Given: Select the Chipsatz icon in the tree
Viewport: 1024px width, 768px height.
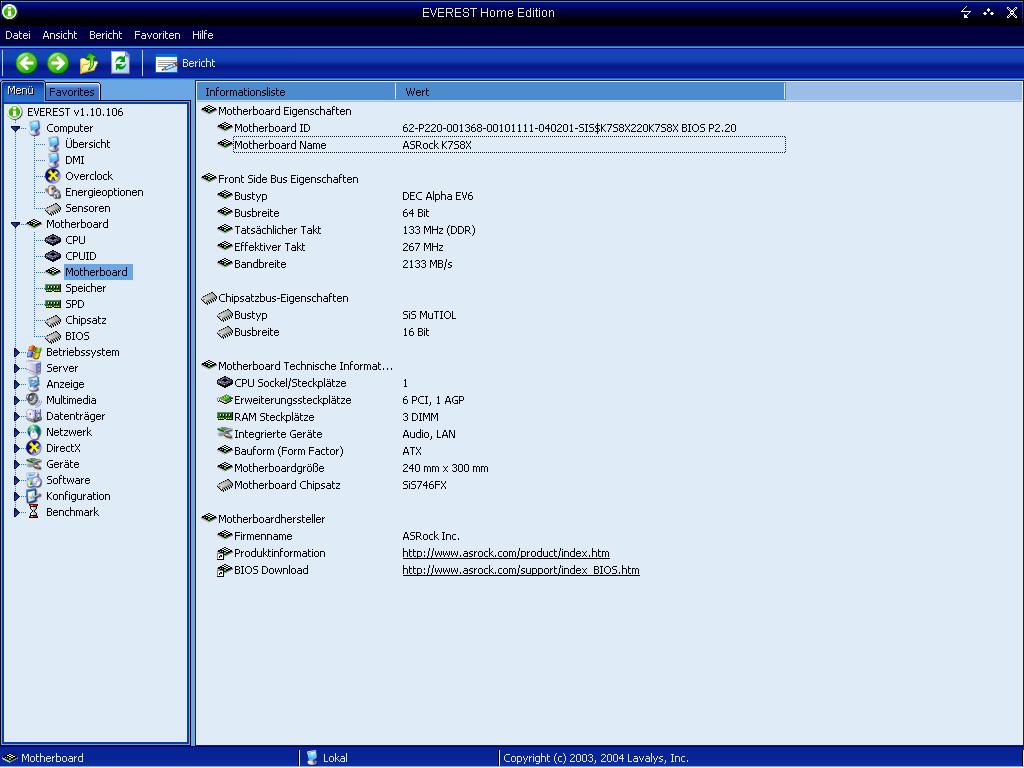Looking at the screenshot, I should (x=53, y=320).
